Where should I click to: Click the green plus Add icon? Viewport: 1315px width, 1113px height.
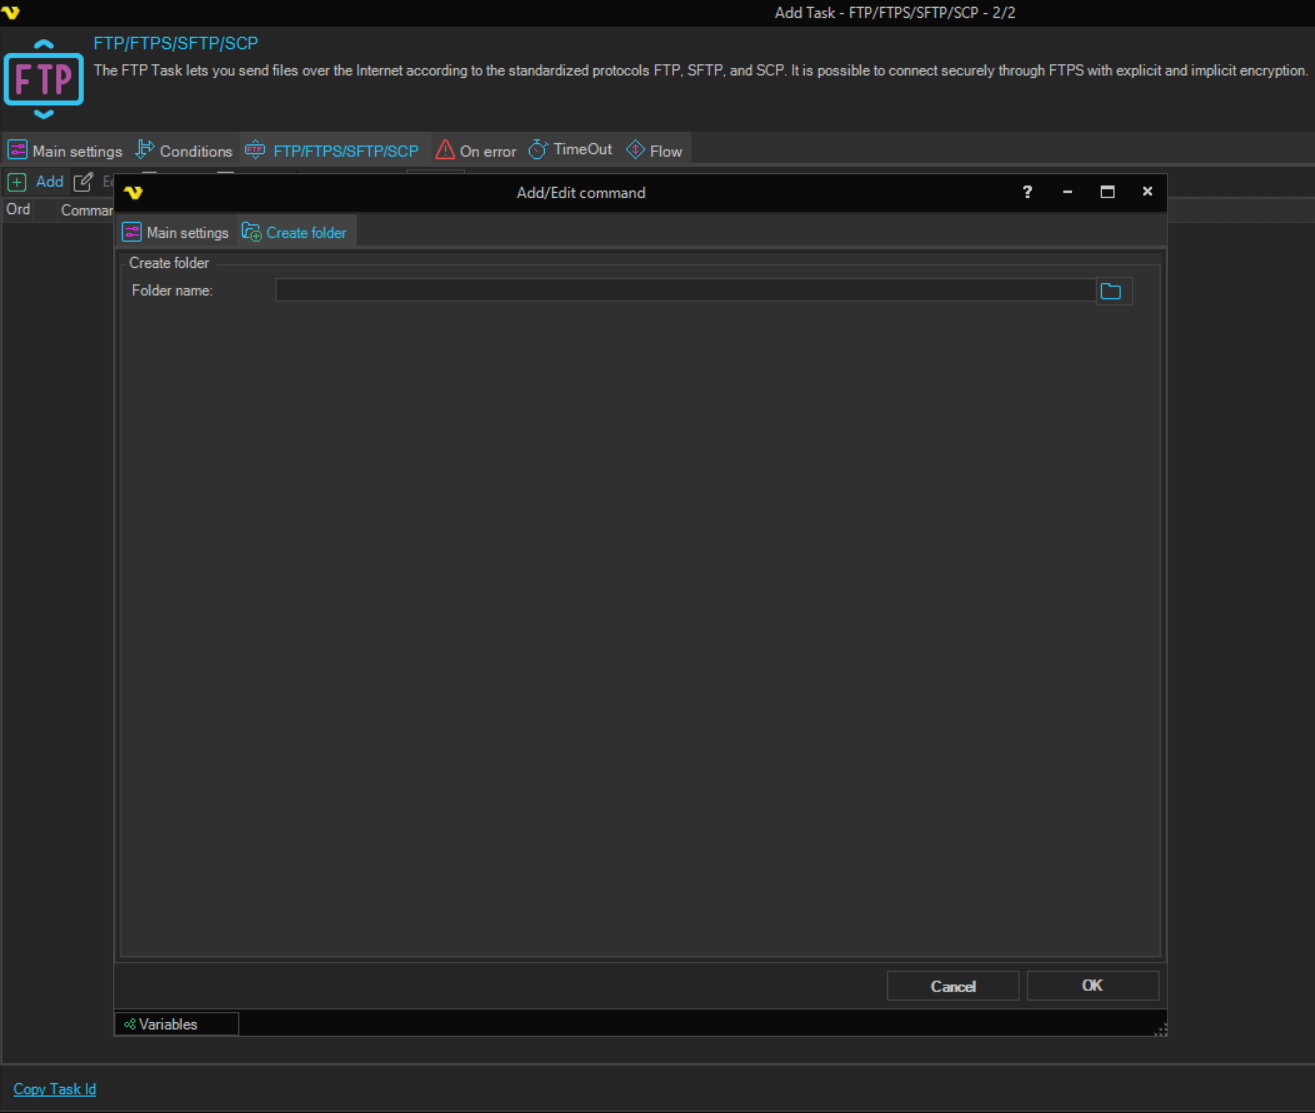[17, 182]
